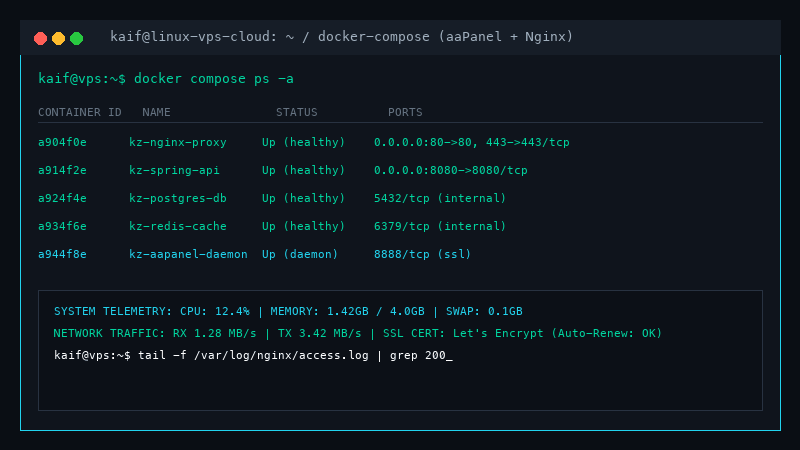Click the kz-spring-api container name
The height and width of the screenshot is (450, 800).
click(x=174, y=170)
